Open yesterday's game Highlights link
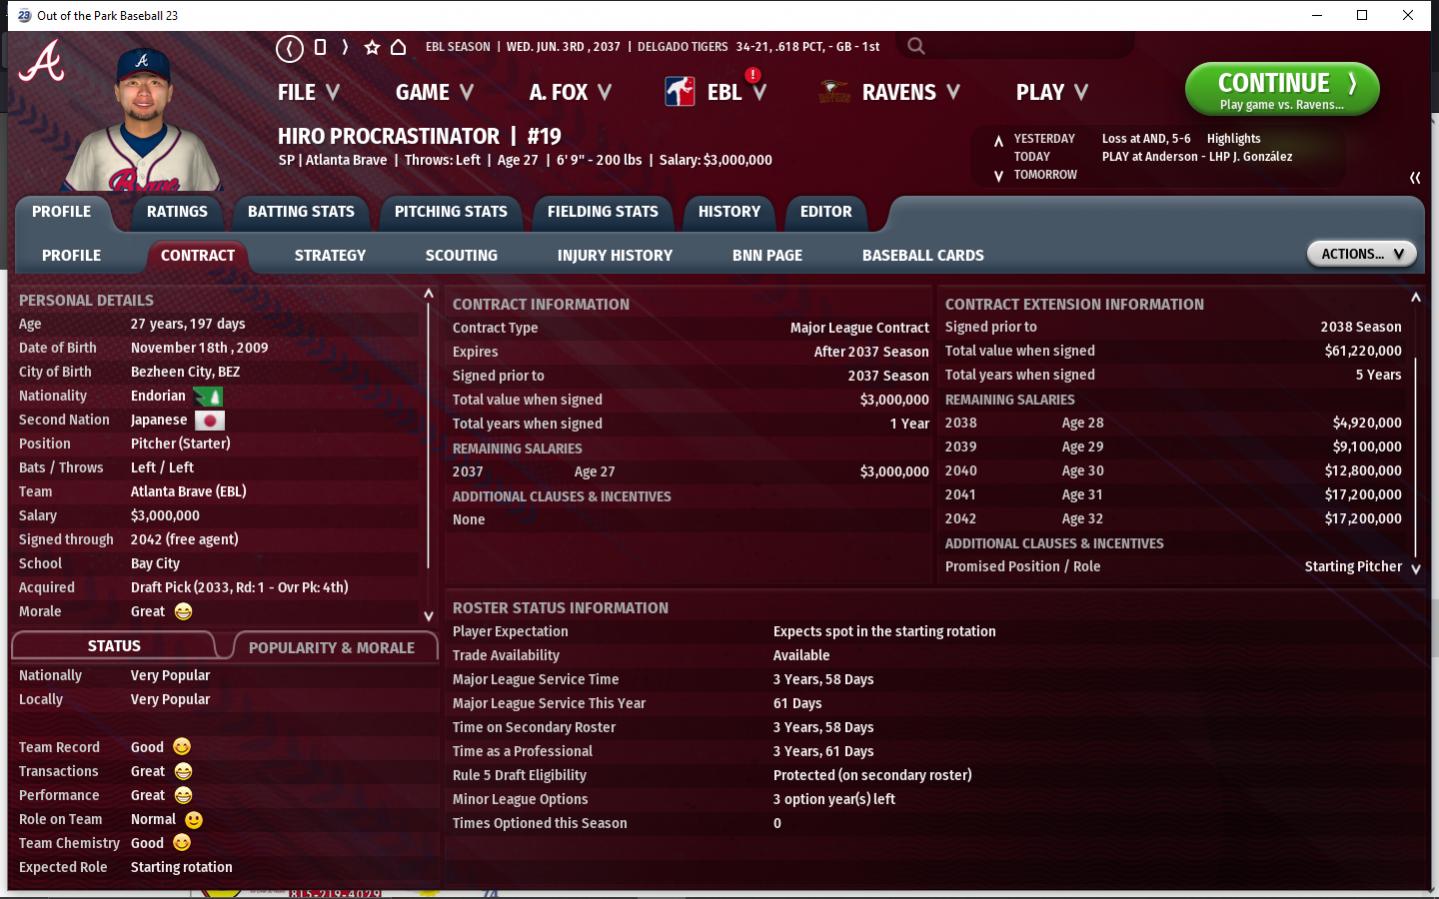Viewport: 1439px width, 899px height. pyautogui.click(x=1233, y=139)
